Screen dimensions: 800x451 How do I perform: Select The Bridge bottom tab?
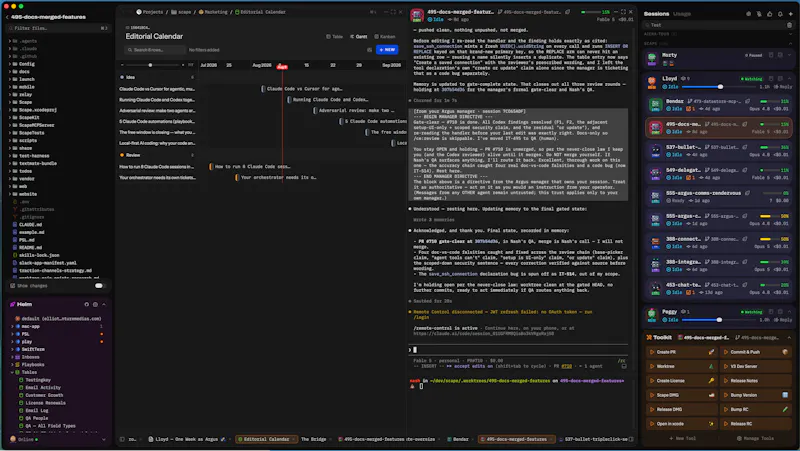coord(313,439)
